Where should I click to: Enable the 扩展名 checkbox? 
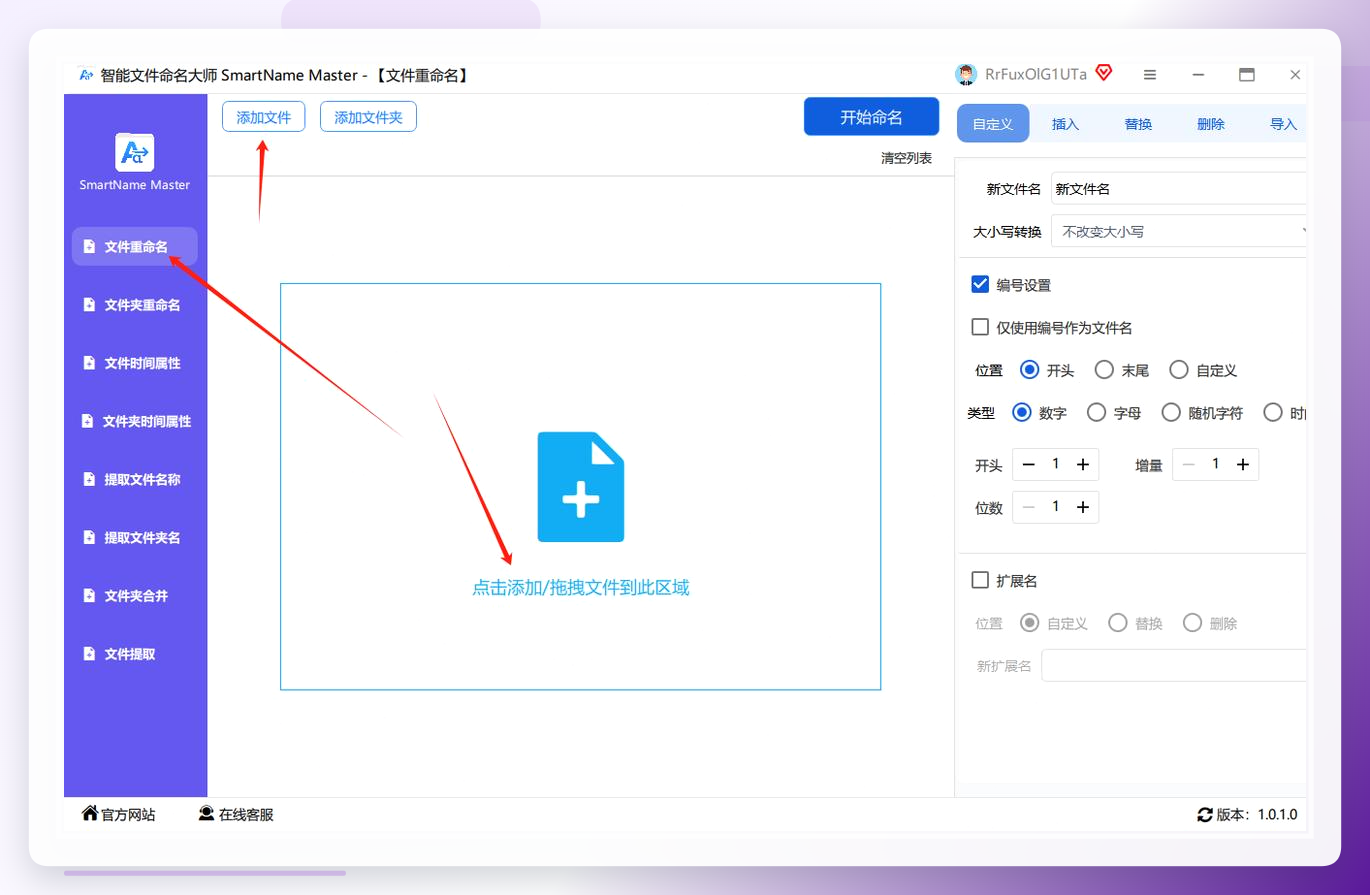pos(980,580)
